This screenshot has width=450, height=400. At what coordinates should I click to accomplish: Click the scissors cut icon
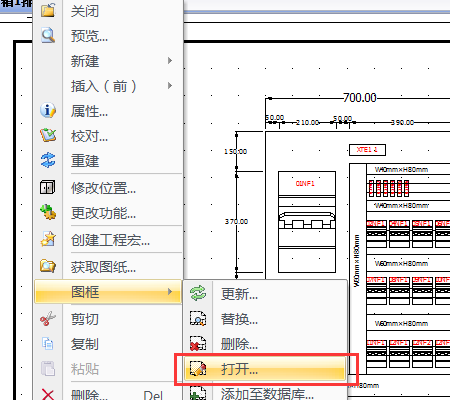click(x=48, y=319)
